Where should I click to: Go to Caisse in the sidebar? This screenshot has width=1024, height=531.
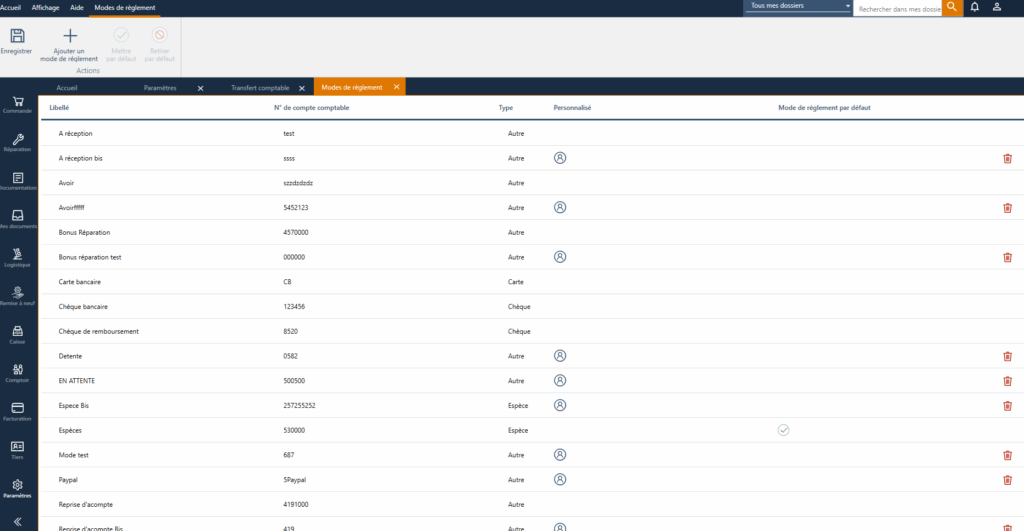pyautogui.click(x=18, y=331)
